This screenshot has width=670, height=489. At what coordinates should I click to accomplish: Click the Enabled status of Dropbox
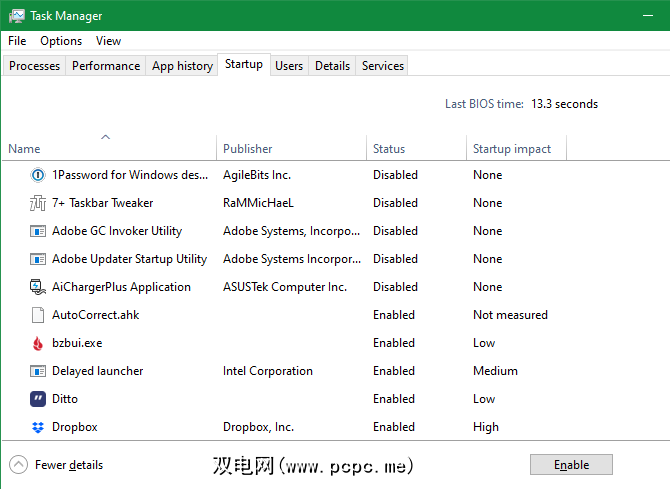[x=394, y=427]
